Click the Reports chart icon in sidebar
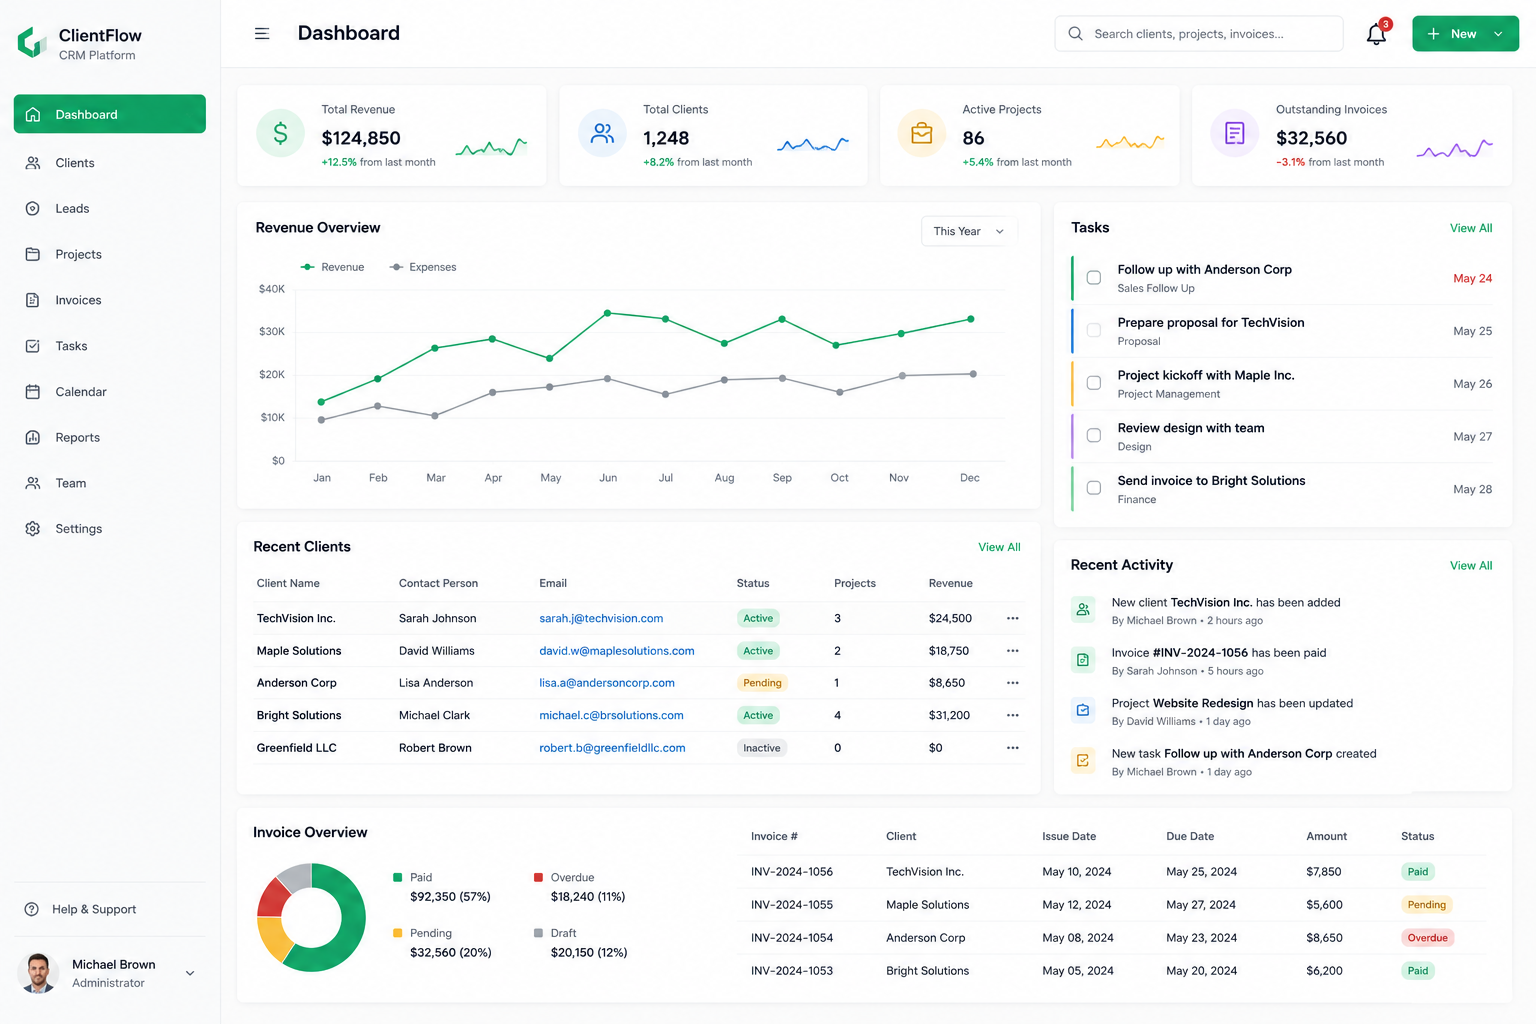Image resolution: width=1536 pixels, height=1024 pixels. click(33, 438)
